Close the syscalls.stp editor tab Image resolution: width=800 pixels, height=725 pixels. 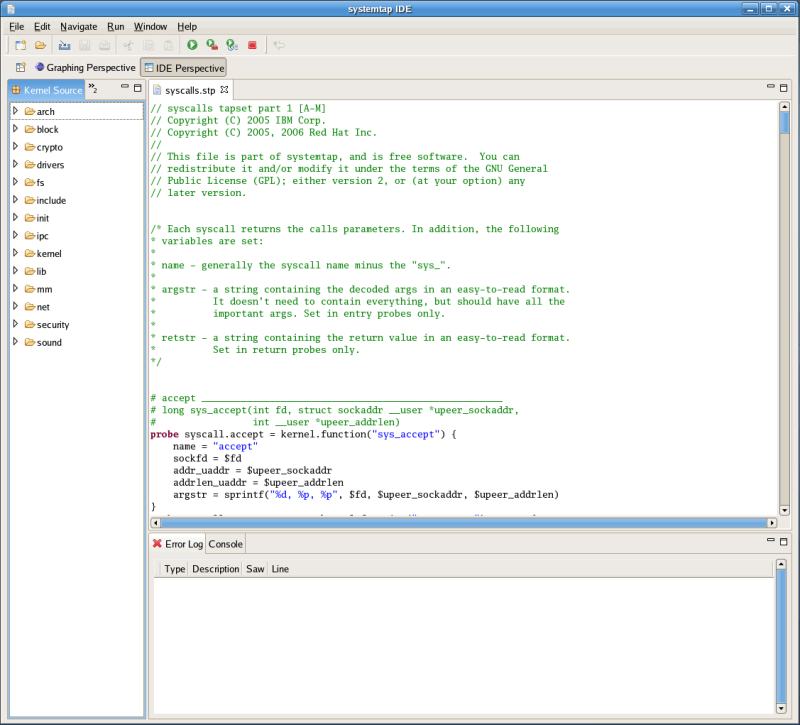[x=224, y=90]
